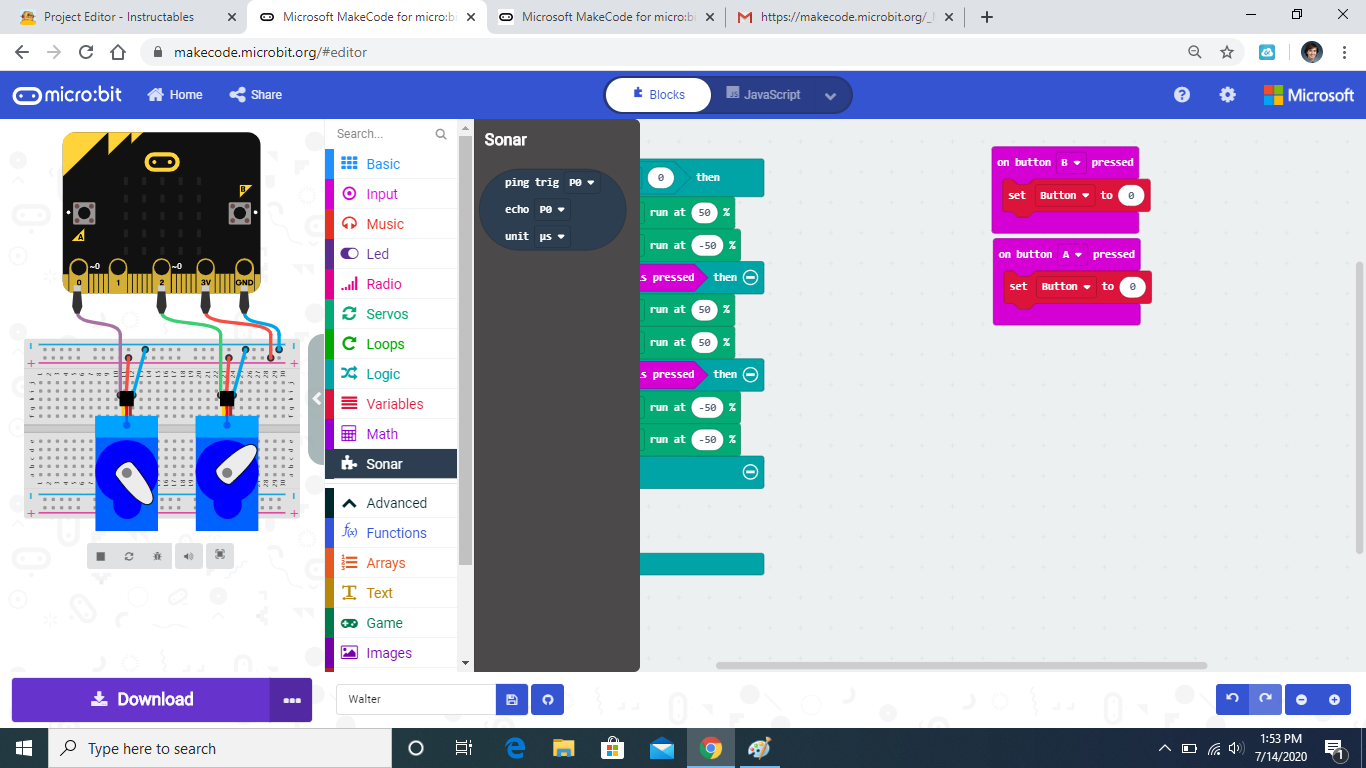Share the project

coord(256,95)
